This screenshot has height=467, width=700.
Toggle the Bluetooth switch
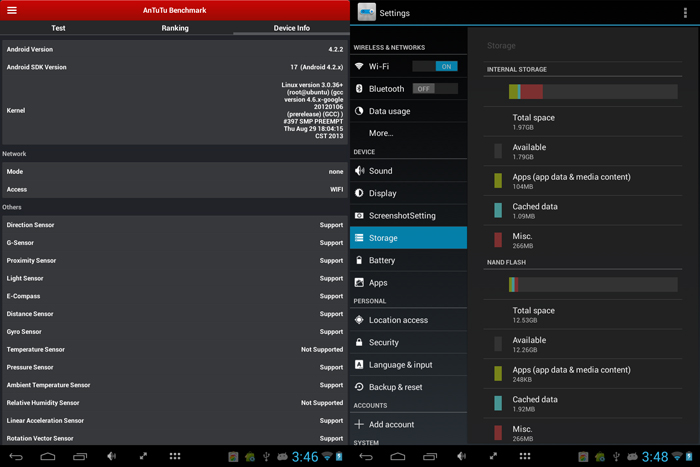tap(435, 88)
